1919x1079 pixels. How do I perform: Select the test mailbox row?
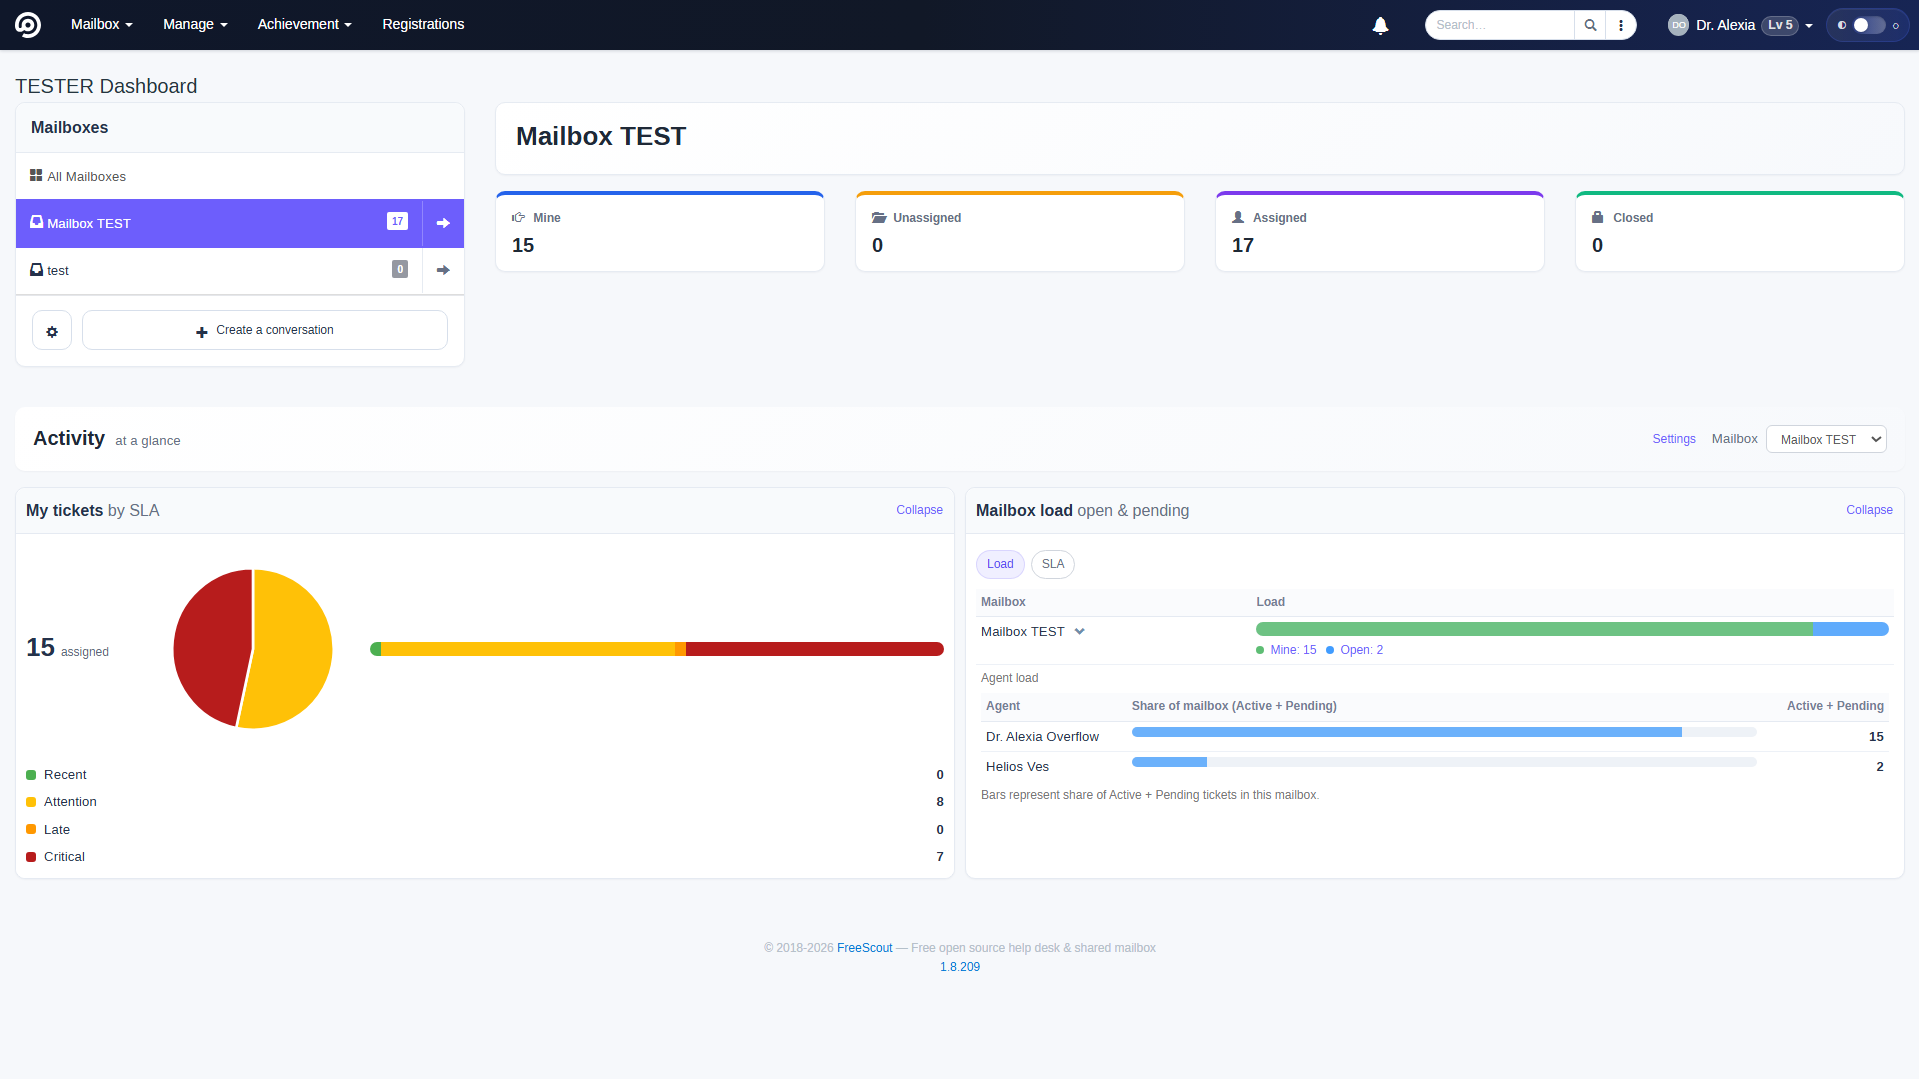coord(219,270)
